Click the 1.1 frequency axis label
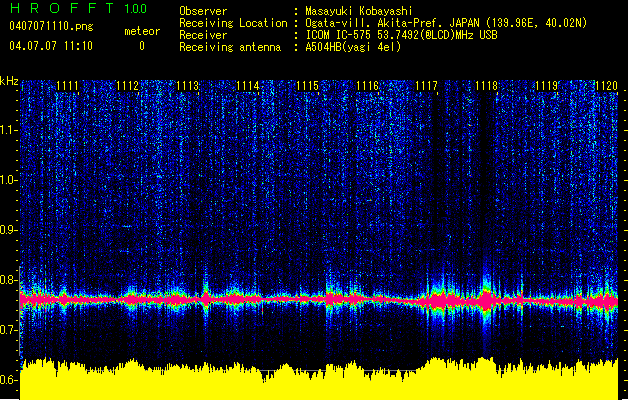The image size is (629, 400). pos(8,130)
